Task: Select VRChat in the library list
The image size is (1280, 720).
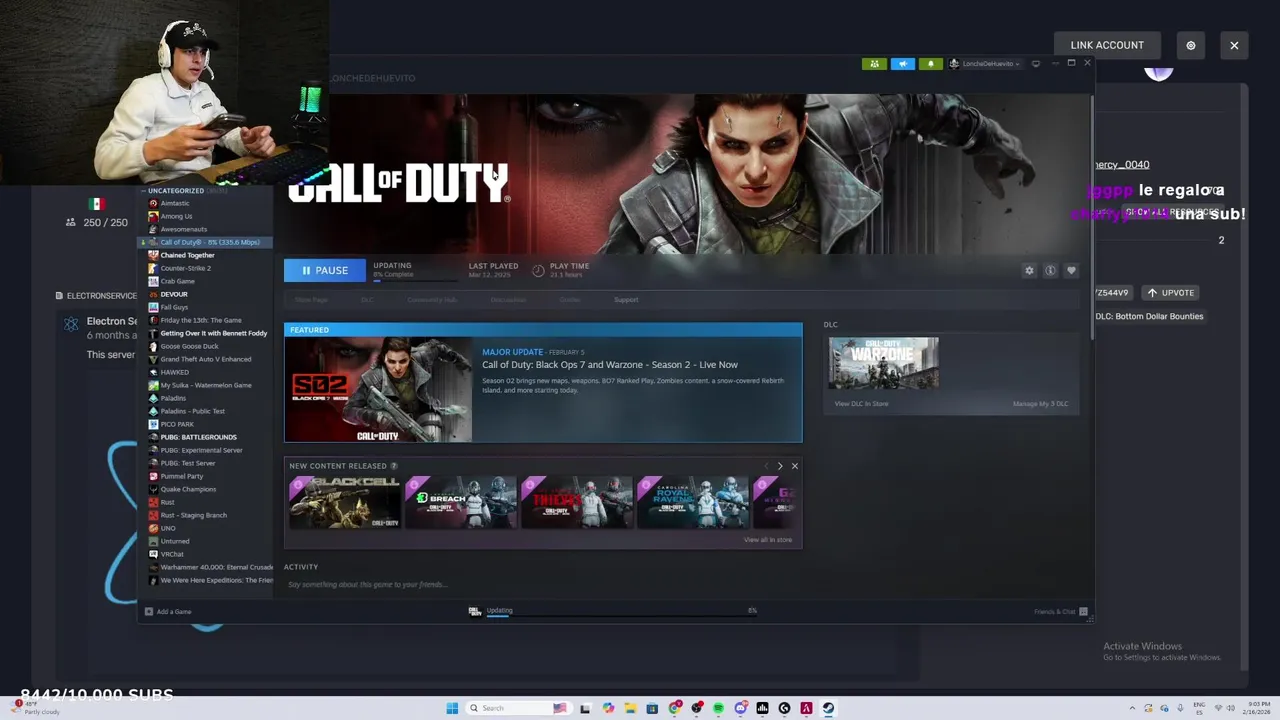Action: [172, 554]
